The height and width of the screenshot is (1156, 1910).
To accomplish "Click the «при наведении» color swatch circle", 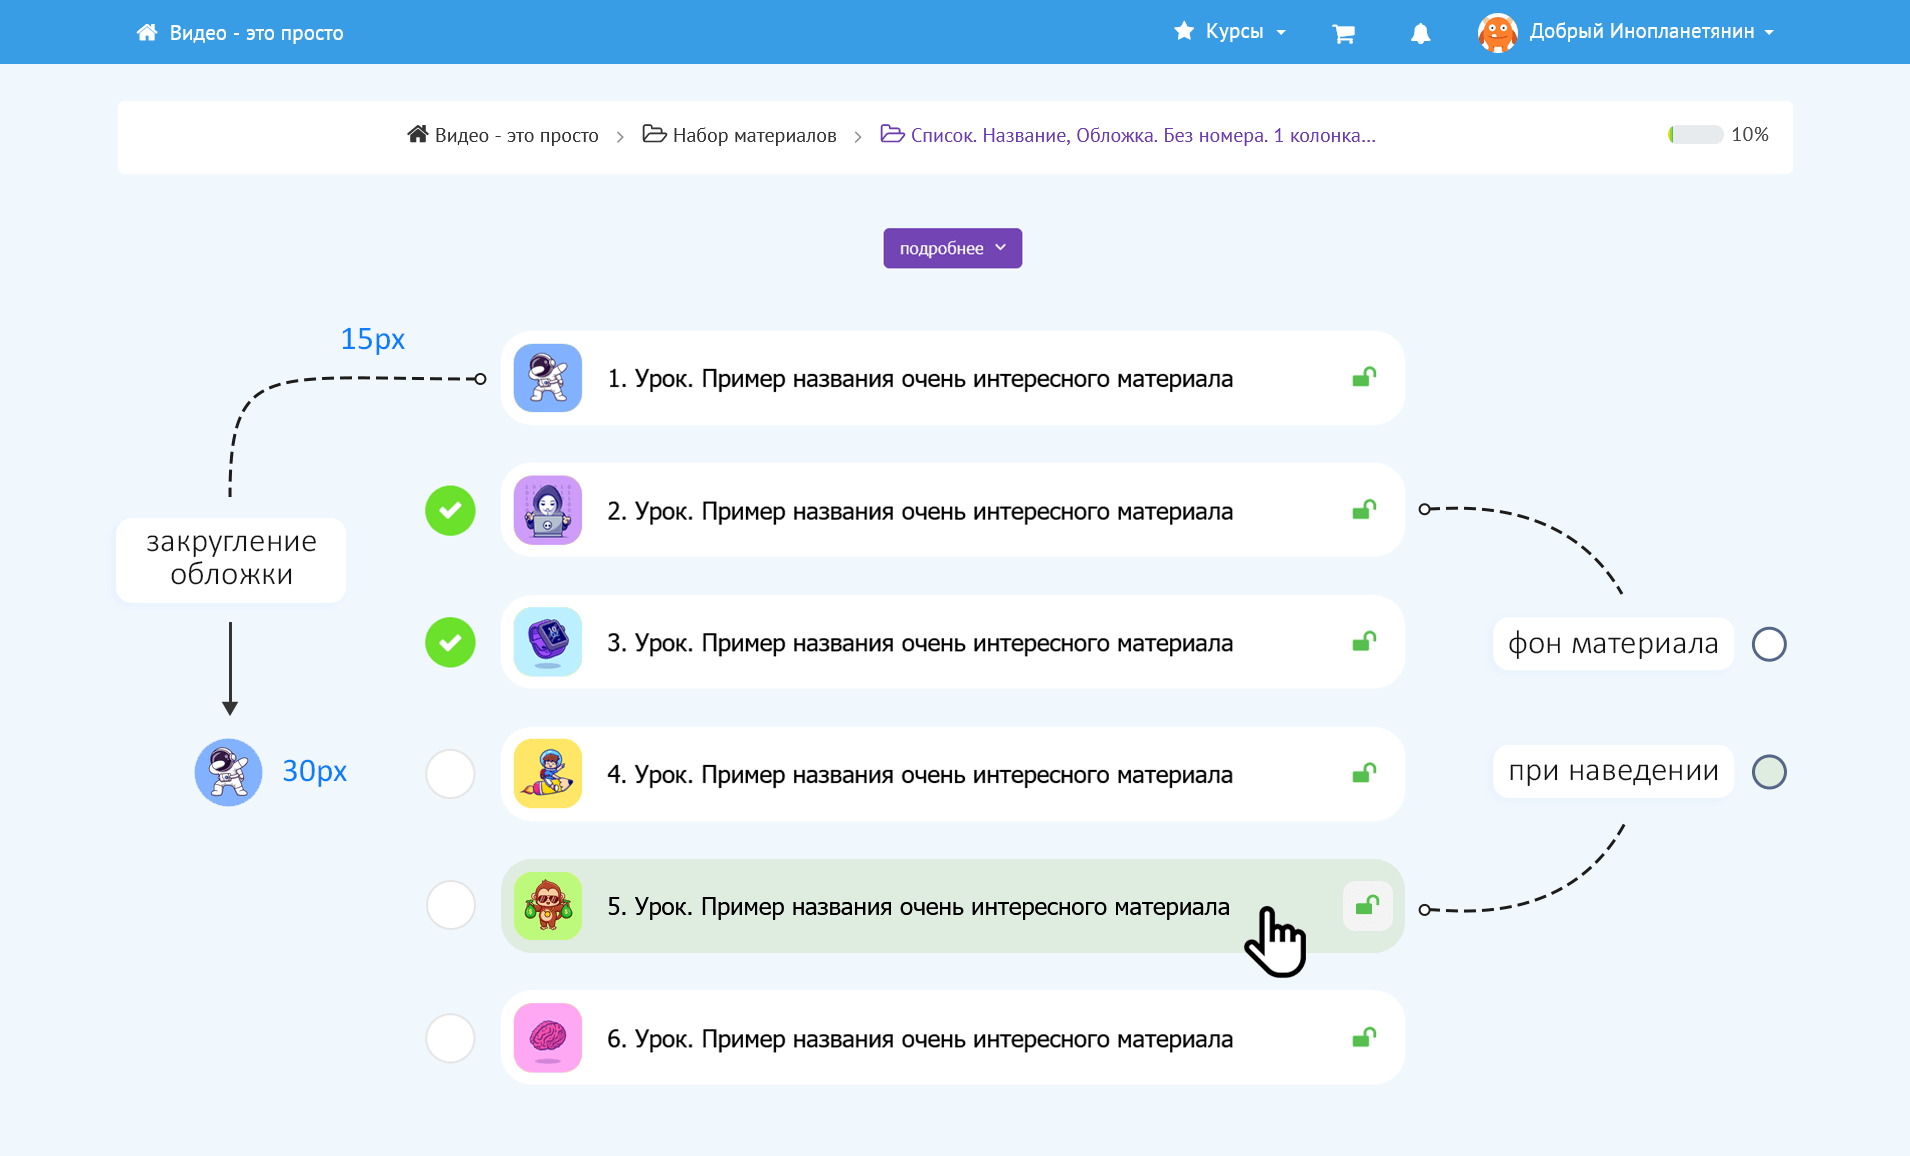I will point(1768,772).
